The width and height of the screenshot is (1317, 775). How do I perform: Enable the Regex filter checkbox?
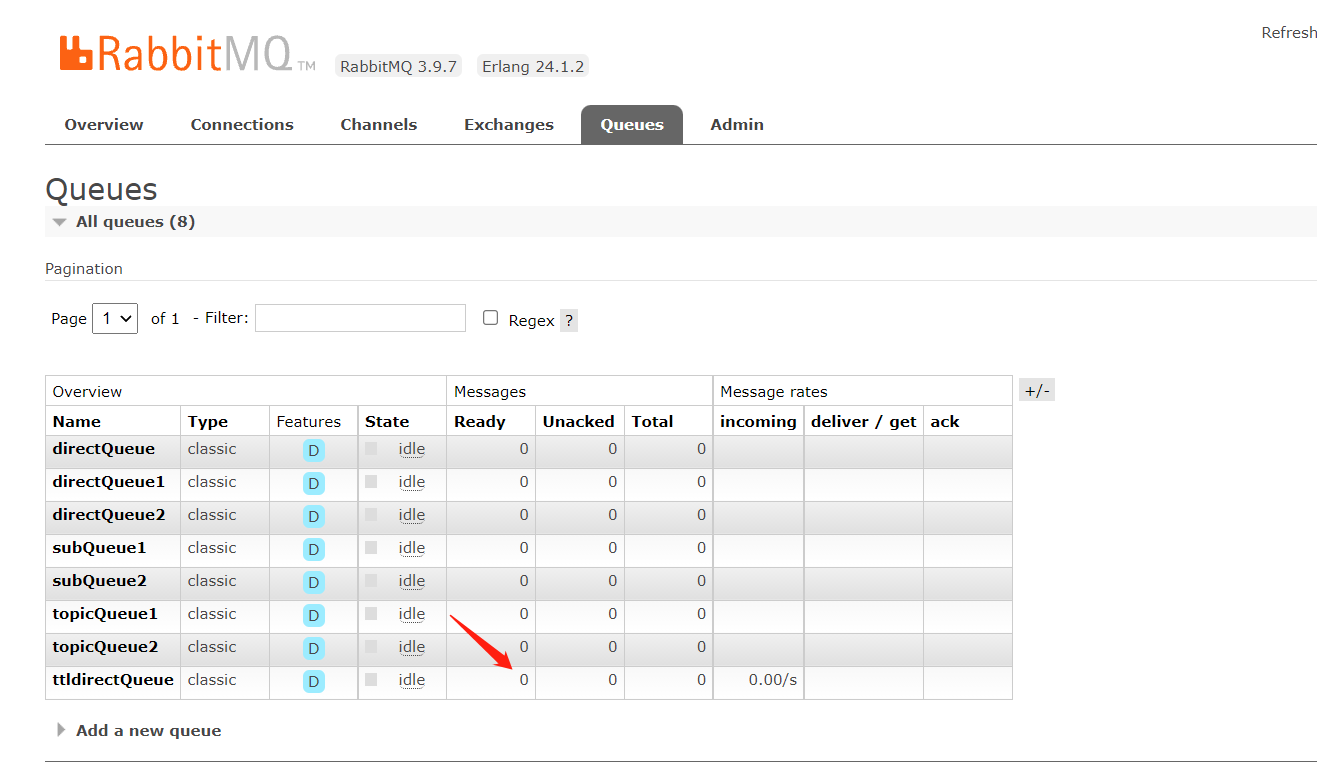[490, 318]
